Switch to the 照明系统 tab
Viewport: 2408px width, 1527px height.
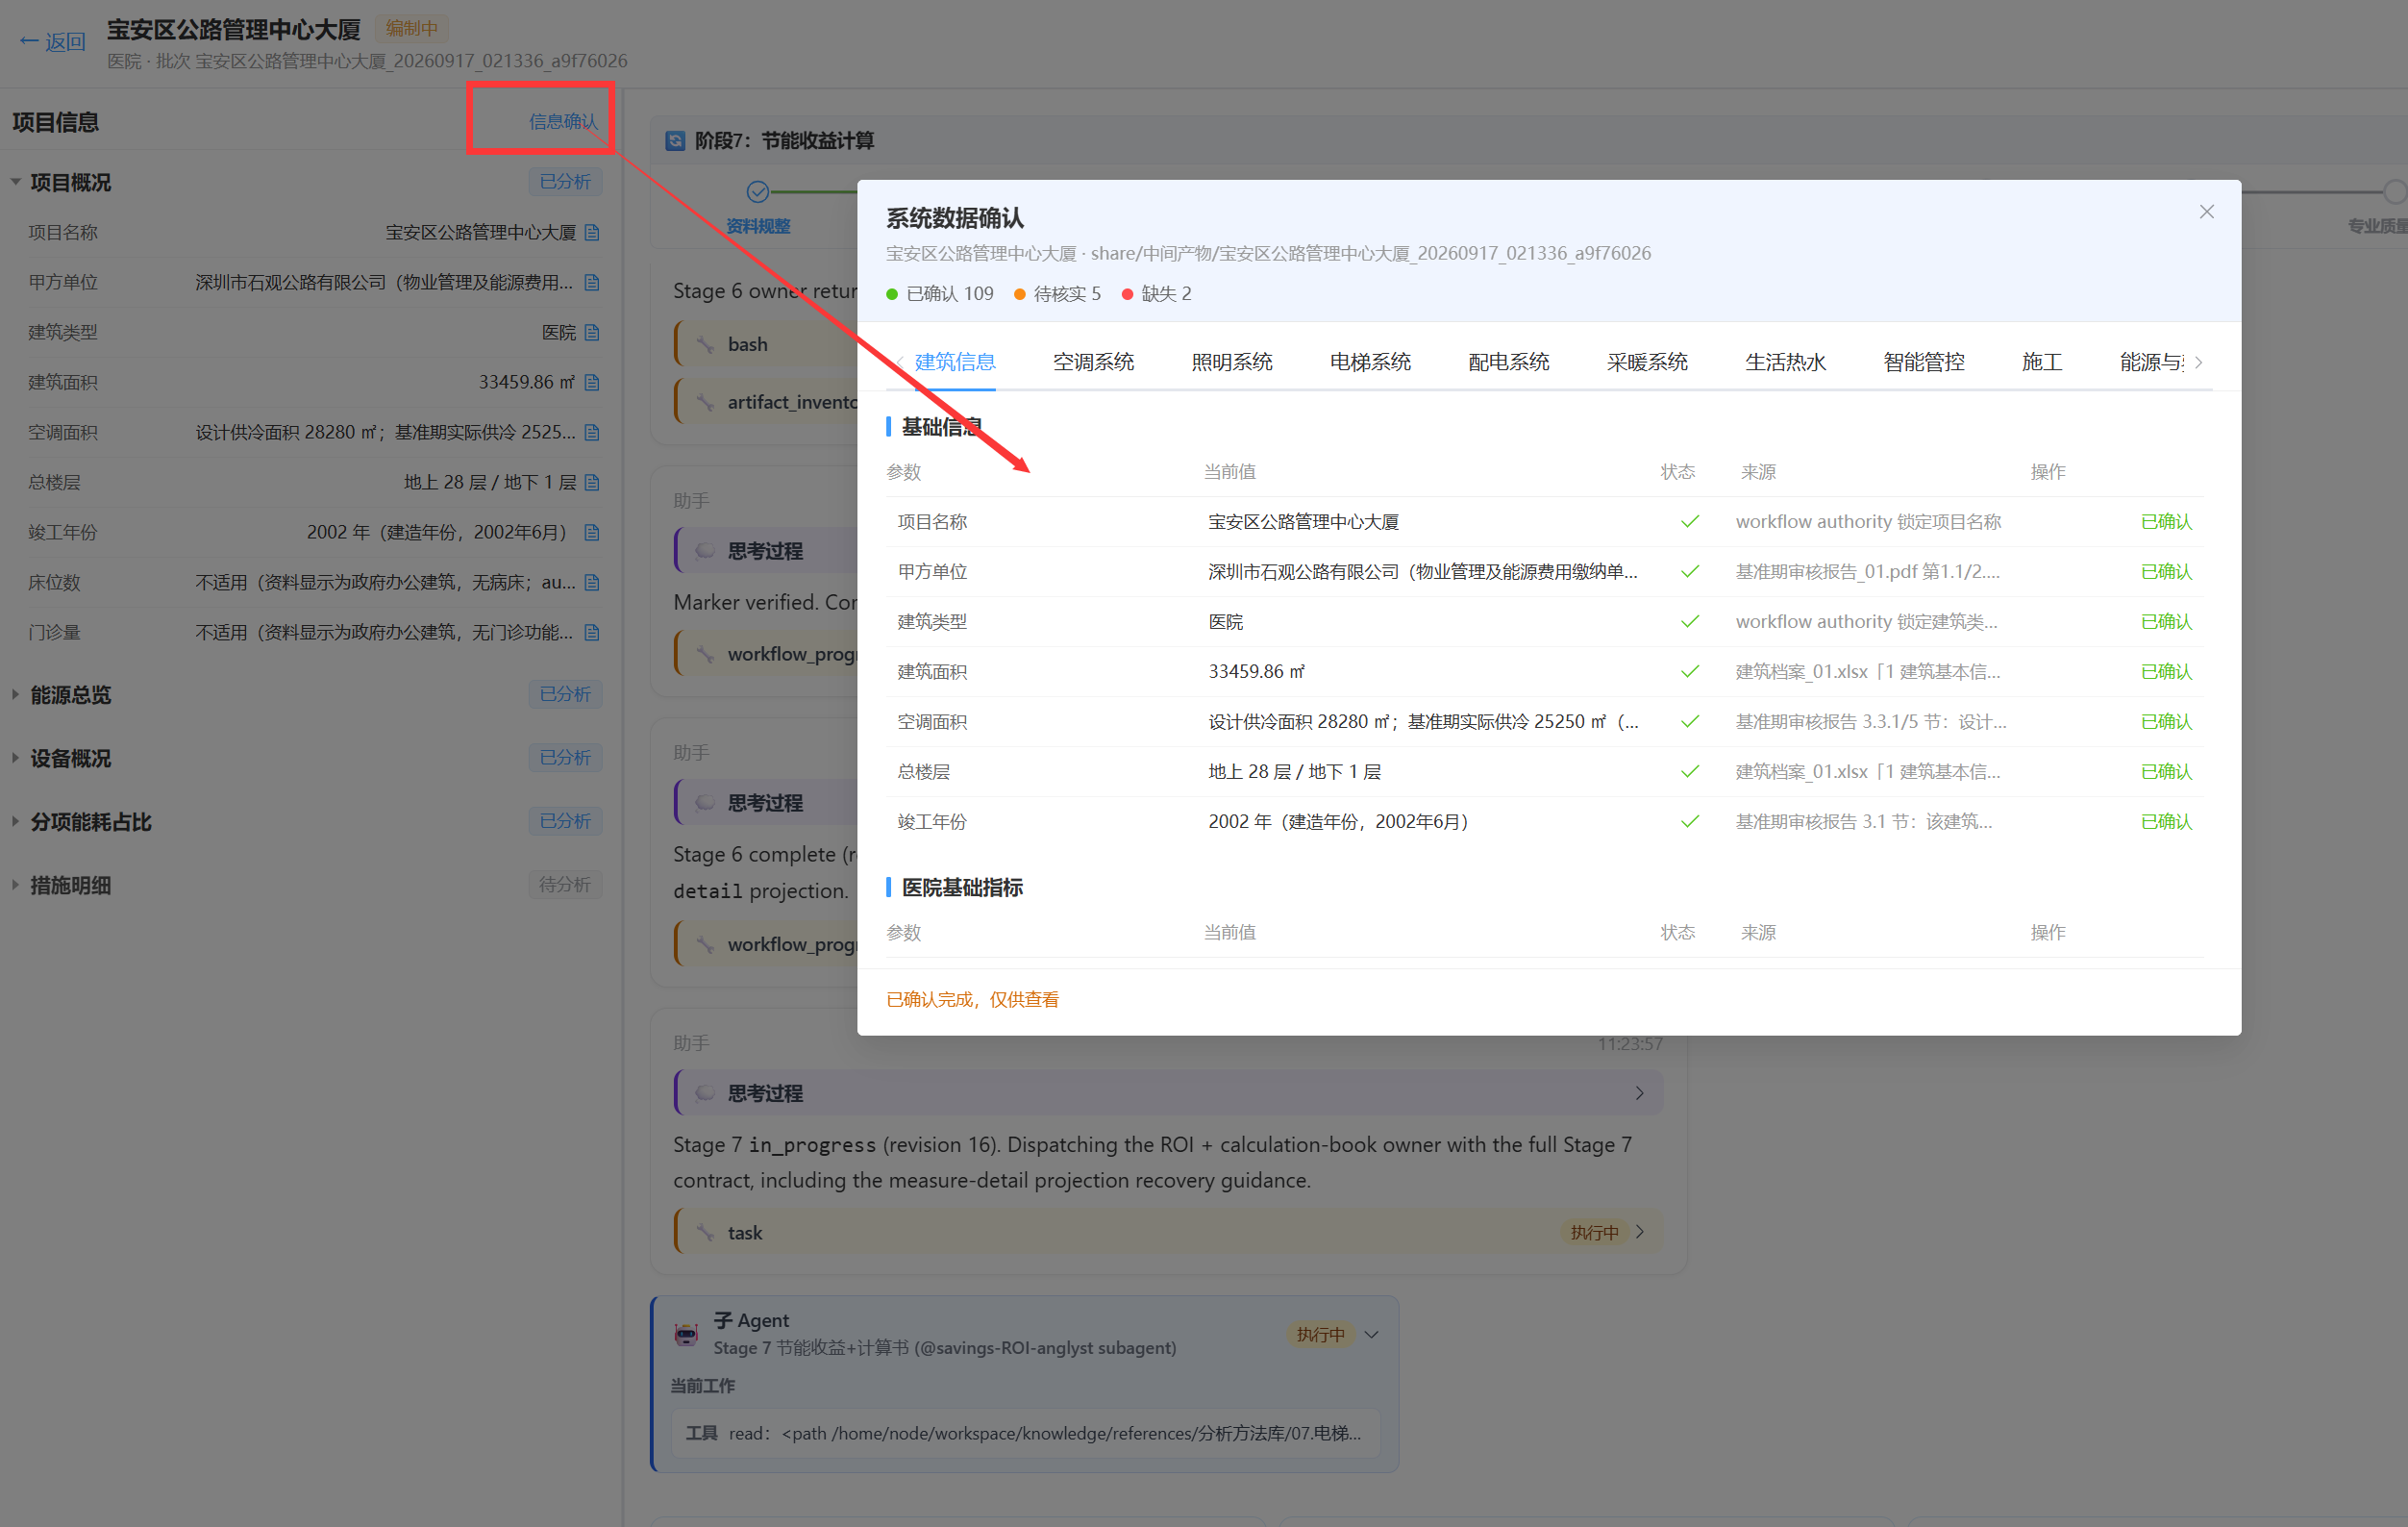coord(1231,362)
